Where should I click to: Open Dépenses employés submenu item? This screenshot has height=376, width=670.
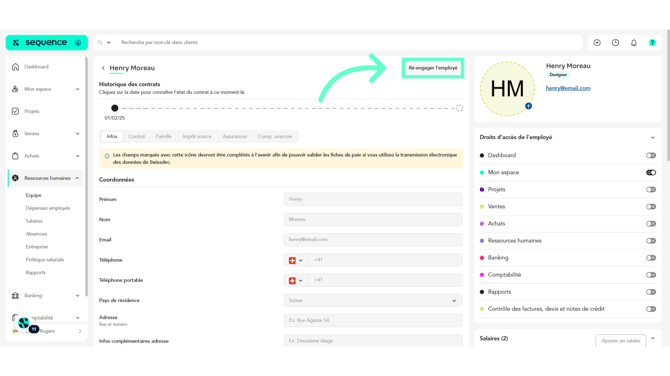[x=48, y=208]
